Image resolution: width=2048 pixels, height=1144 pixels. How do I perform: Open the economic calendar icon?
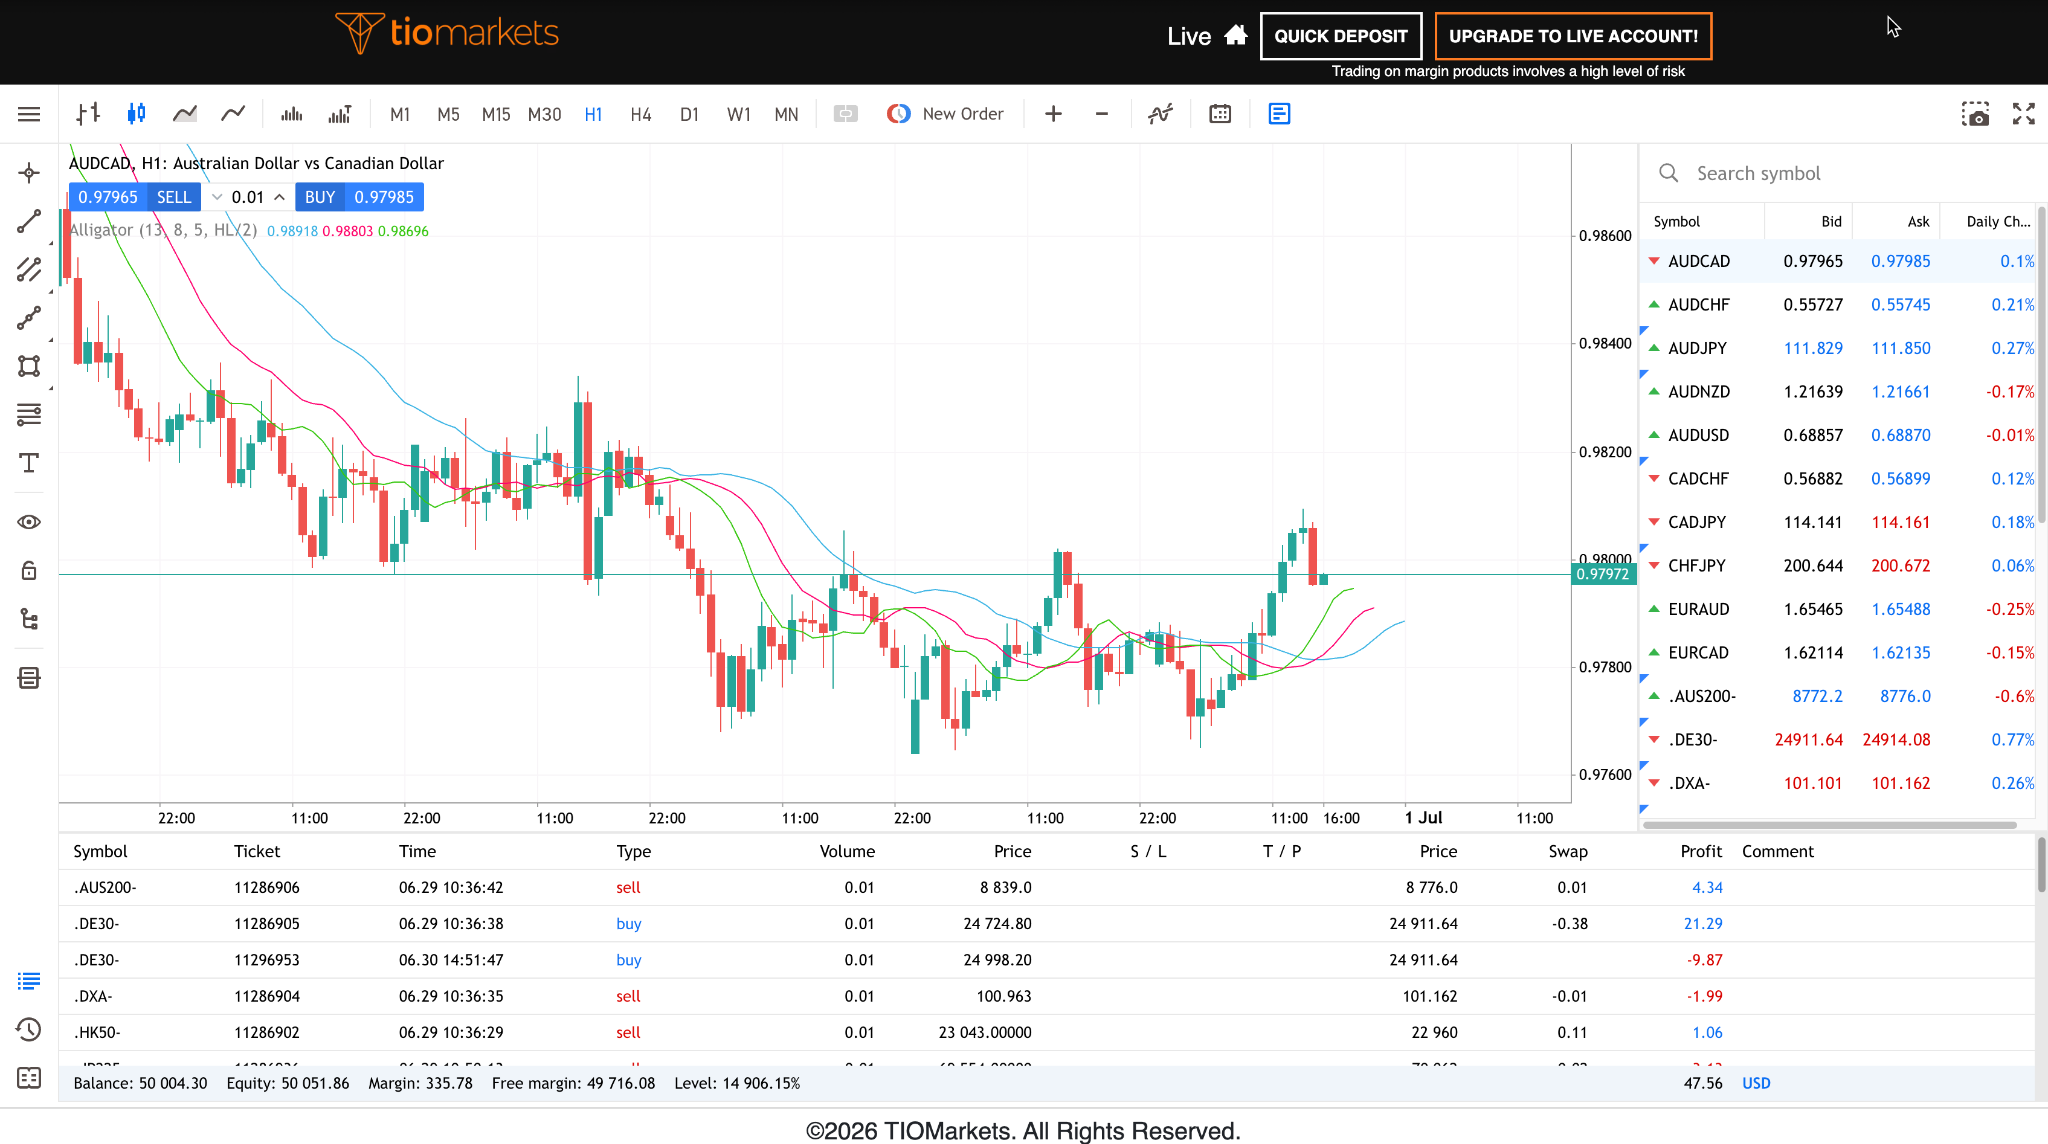click(1220, 114)
